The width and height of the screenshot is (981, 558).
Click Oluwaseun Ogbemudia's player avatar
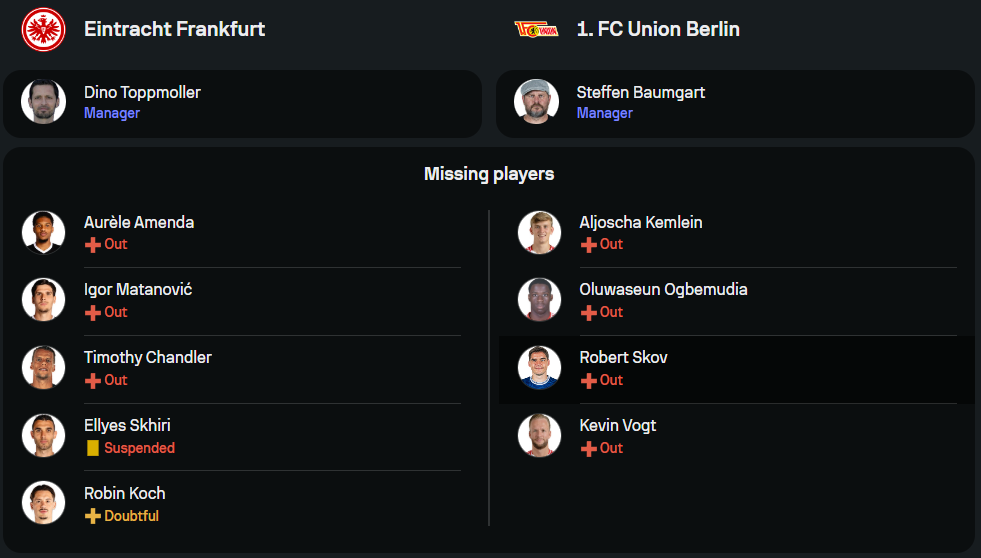click(539, 299)
